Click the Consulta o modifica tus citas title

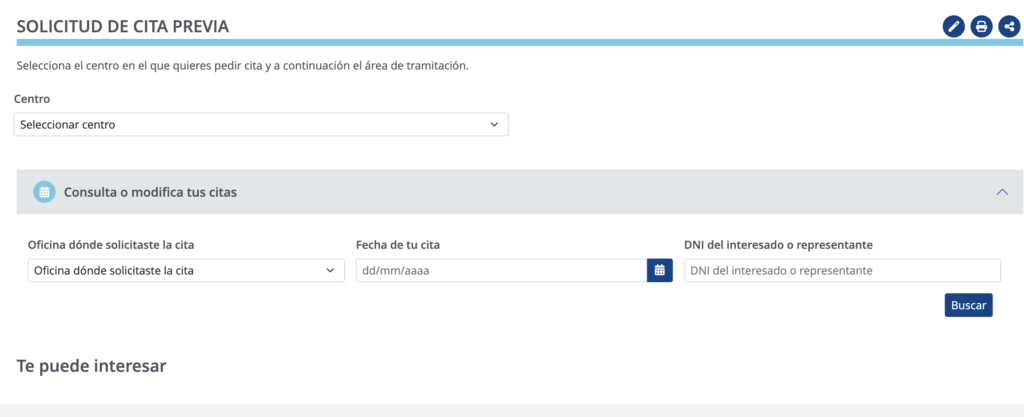click(x=150, y=192)
